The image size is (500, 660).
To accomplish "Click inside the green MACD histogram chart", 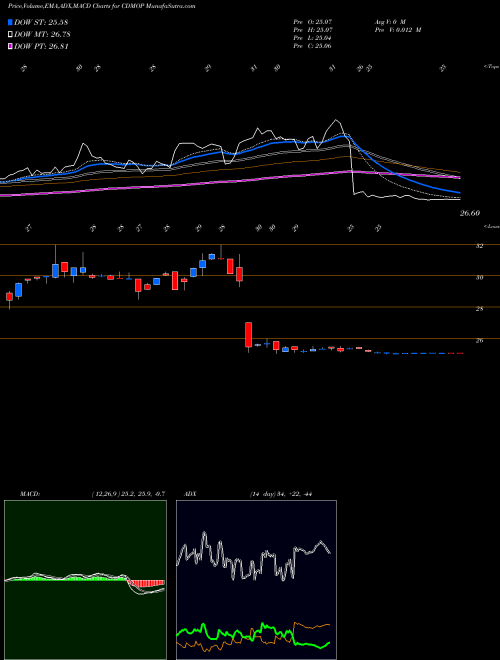I will click(85, 580).
